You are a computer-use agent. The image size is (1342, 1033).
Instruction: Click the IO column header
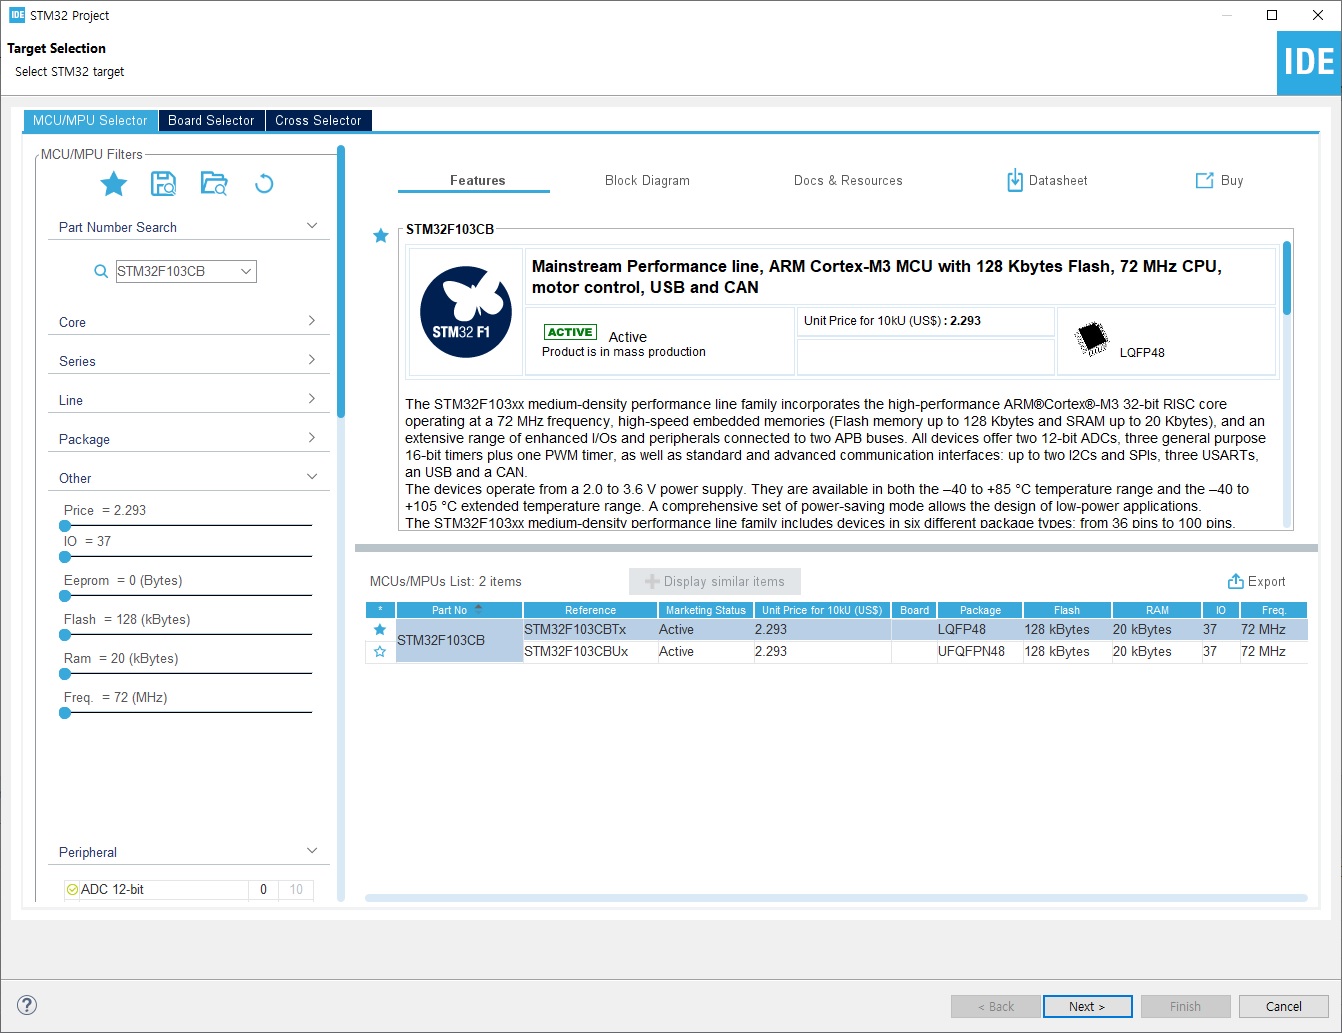pyautogui.click(x=1220, y=610)
